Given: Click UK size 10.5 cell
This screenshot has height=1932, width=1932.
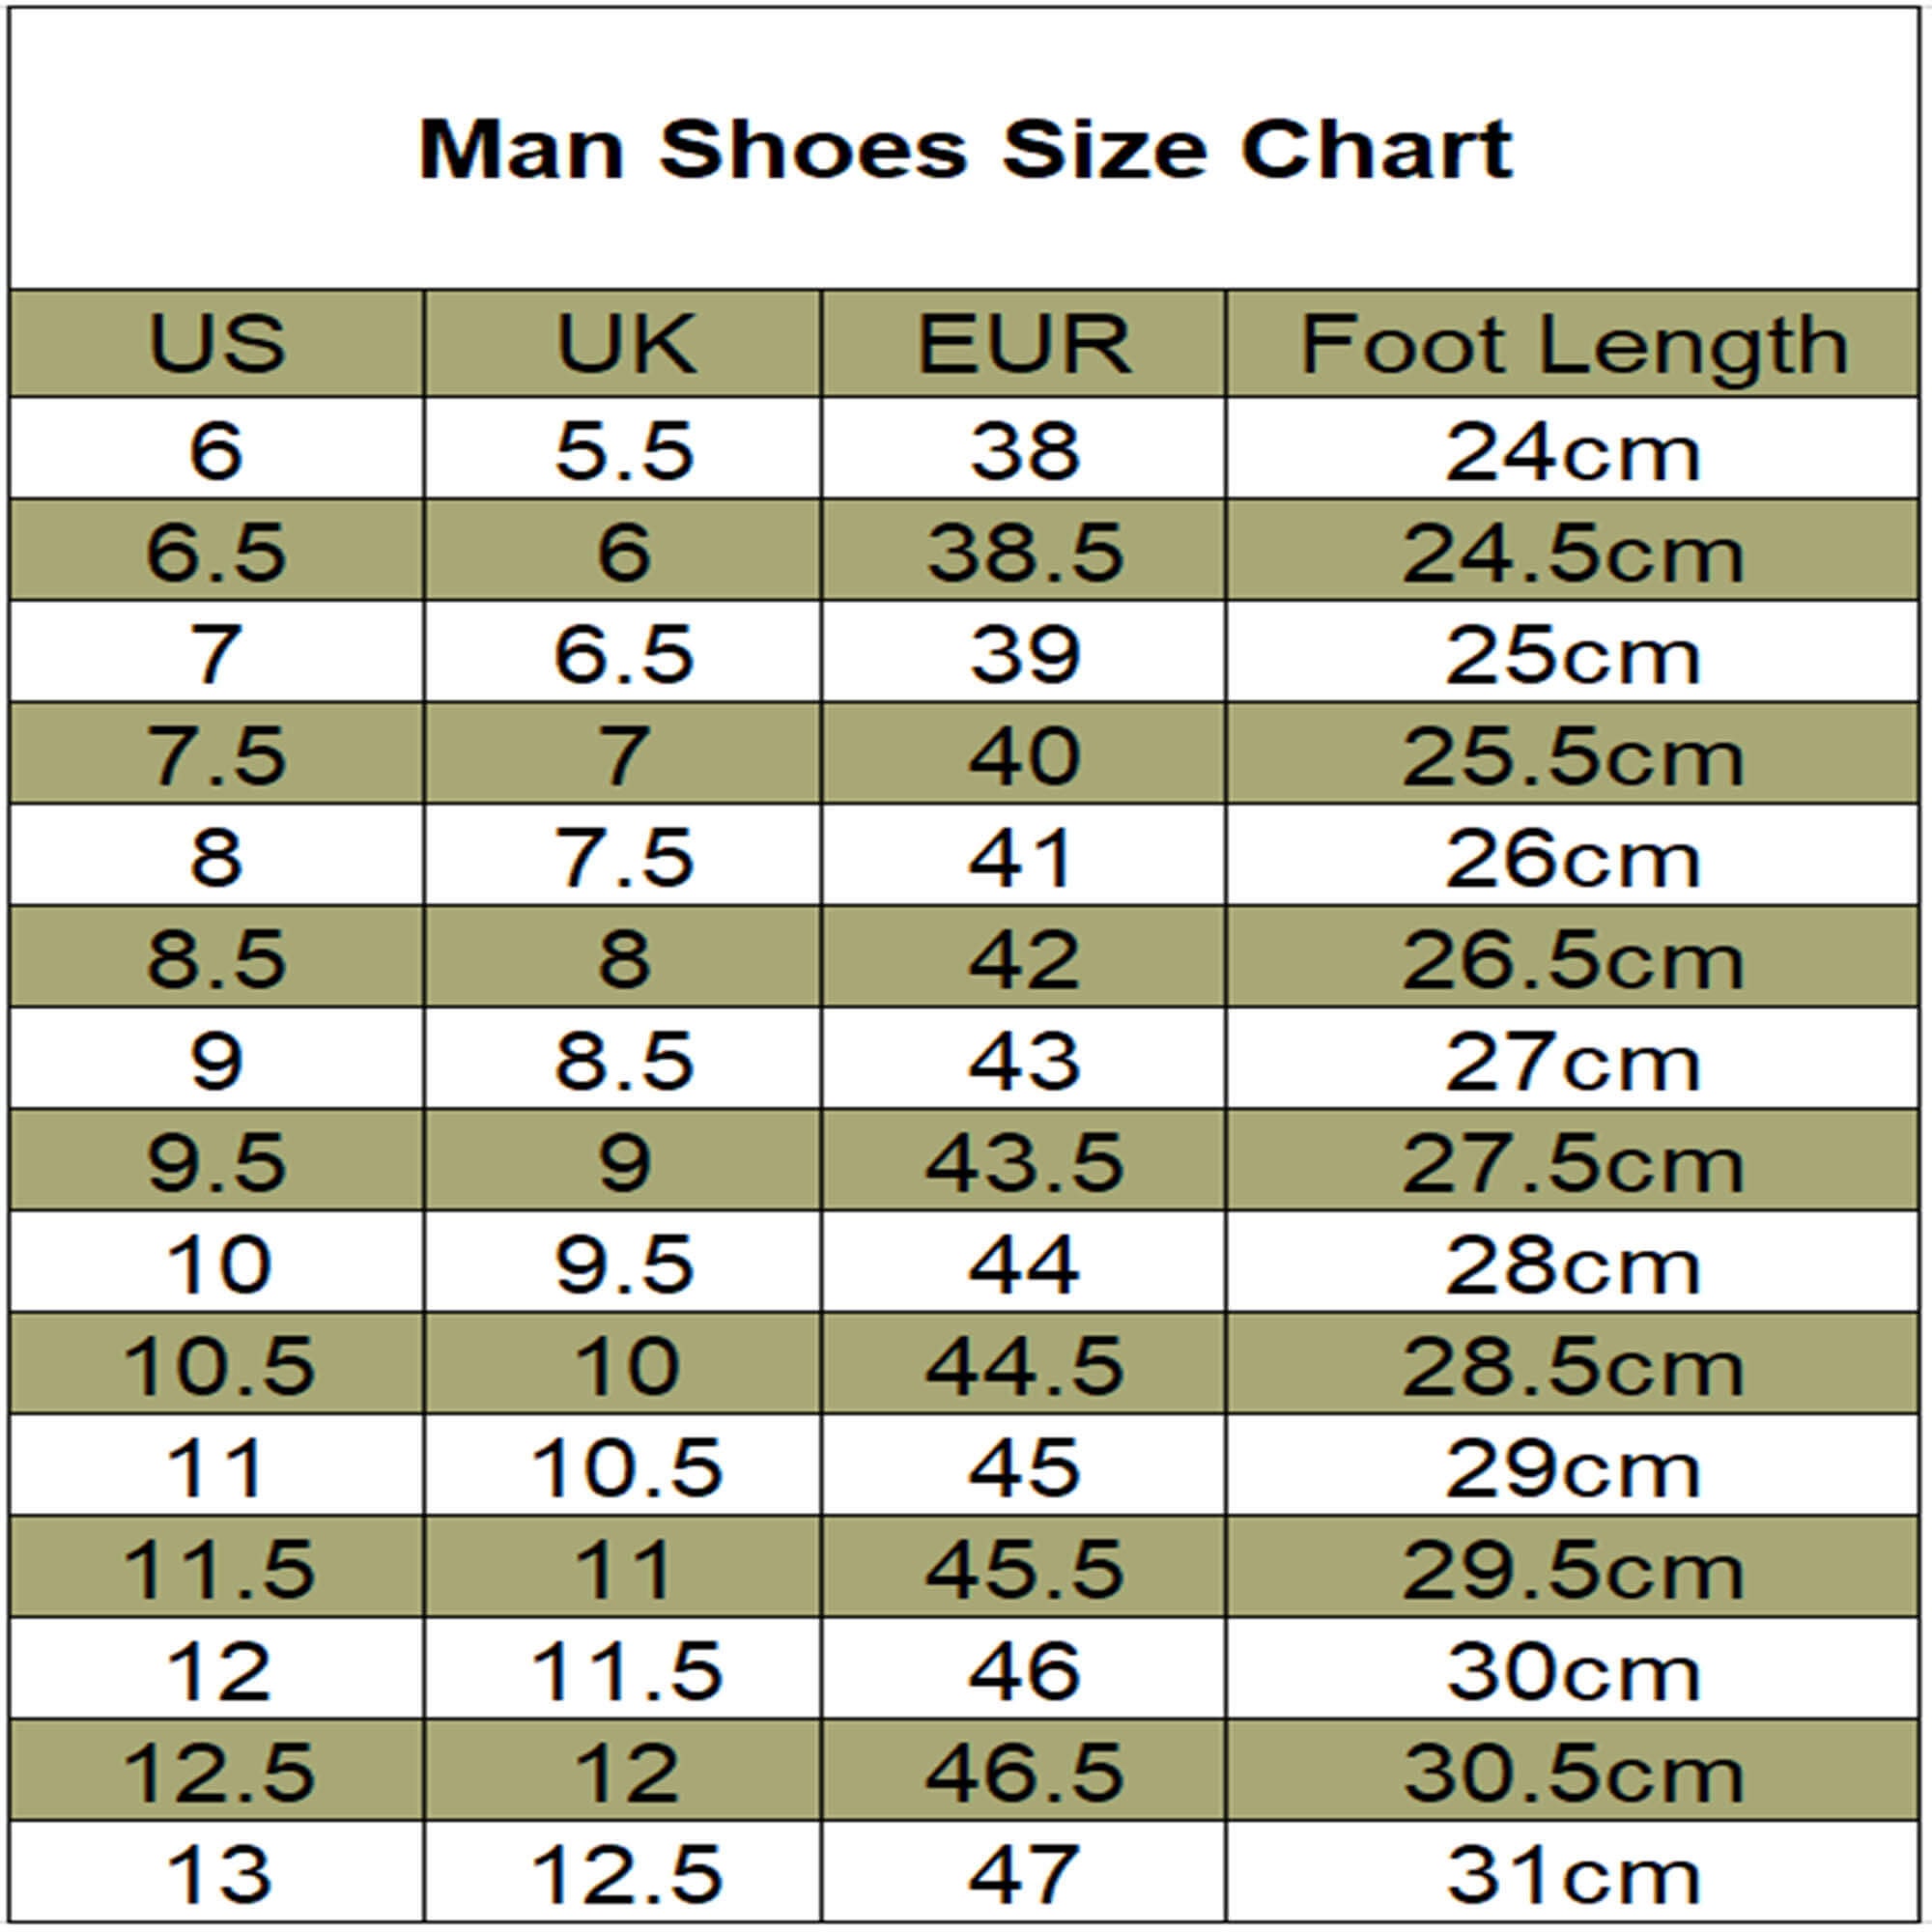Looking at the screenshot, I should pyautogui.click(x=623, y=1467).
